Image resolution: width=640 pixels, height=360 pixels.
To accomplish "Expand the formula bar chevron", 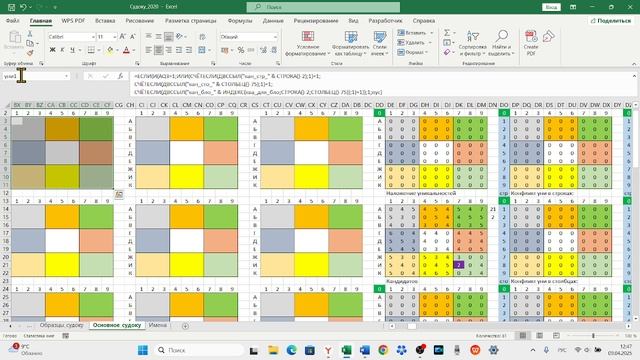I will point(634,76).
